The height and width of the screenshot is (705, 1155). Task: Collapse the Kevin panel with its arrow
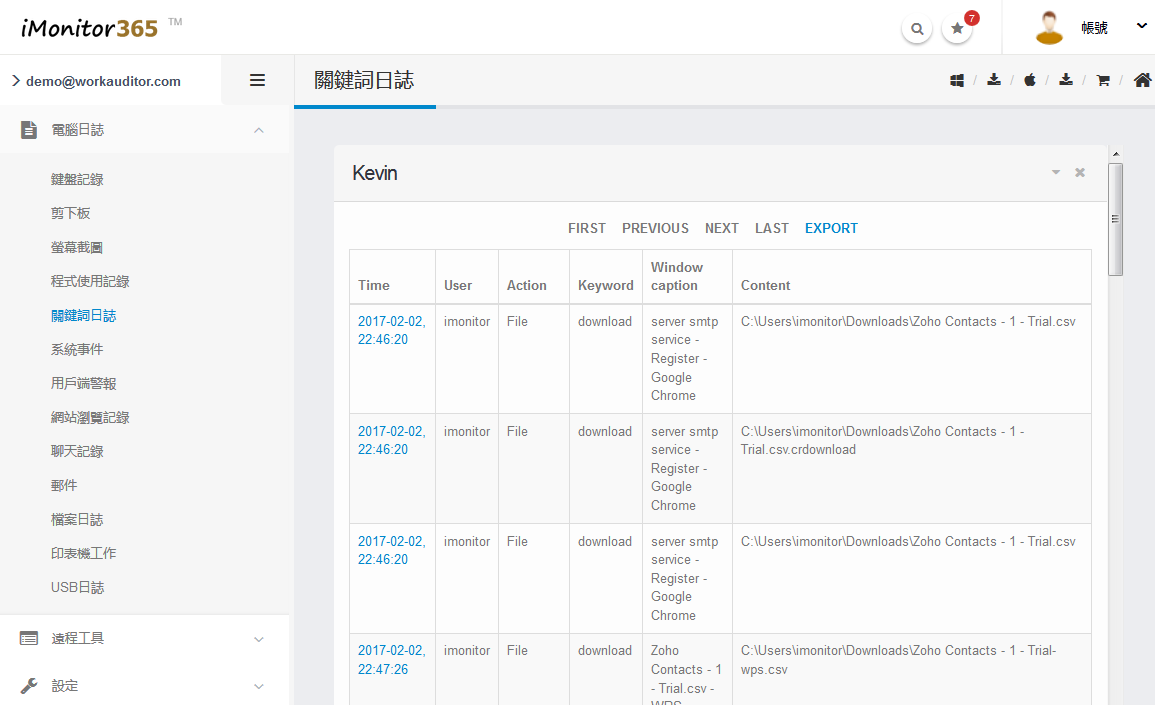point(1055,173)
